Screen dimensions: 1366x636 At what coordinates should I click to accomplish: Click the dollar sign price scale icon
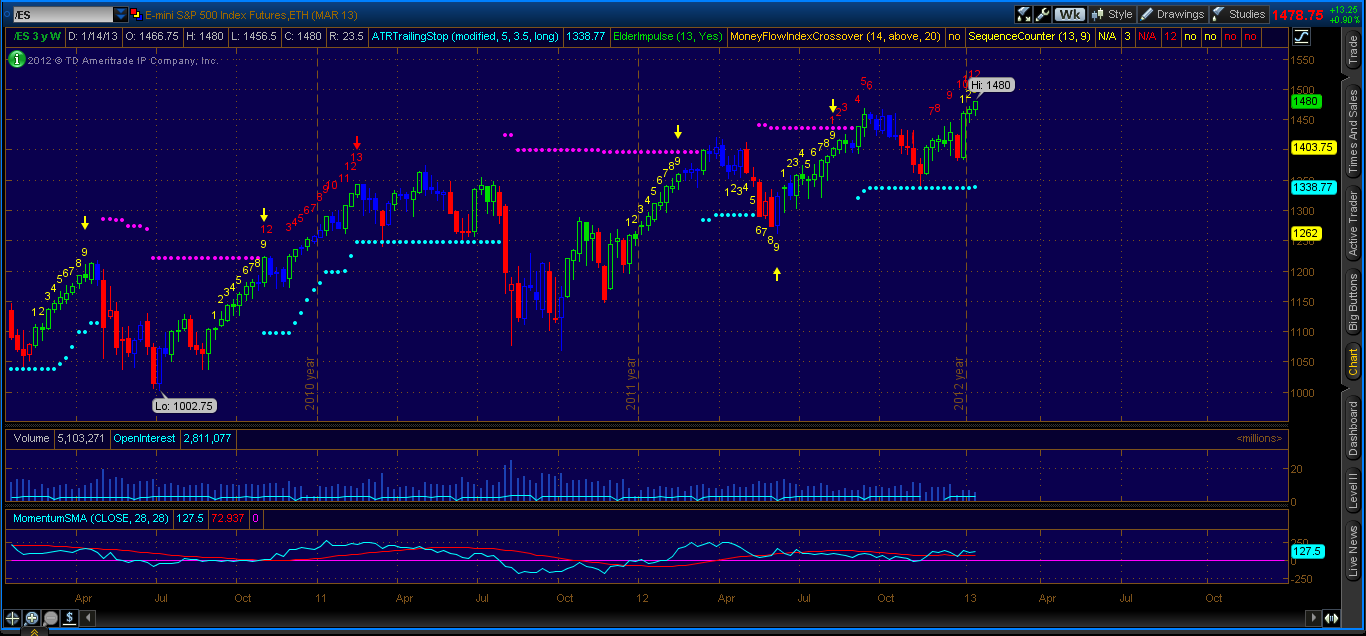[x=68, y=618]
